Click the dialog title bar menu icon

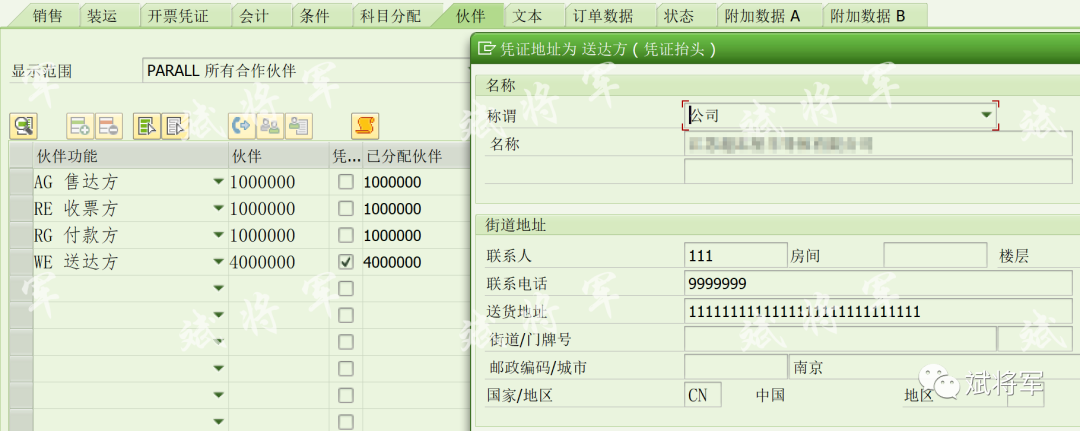(487, 48)
